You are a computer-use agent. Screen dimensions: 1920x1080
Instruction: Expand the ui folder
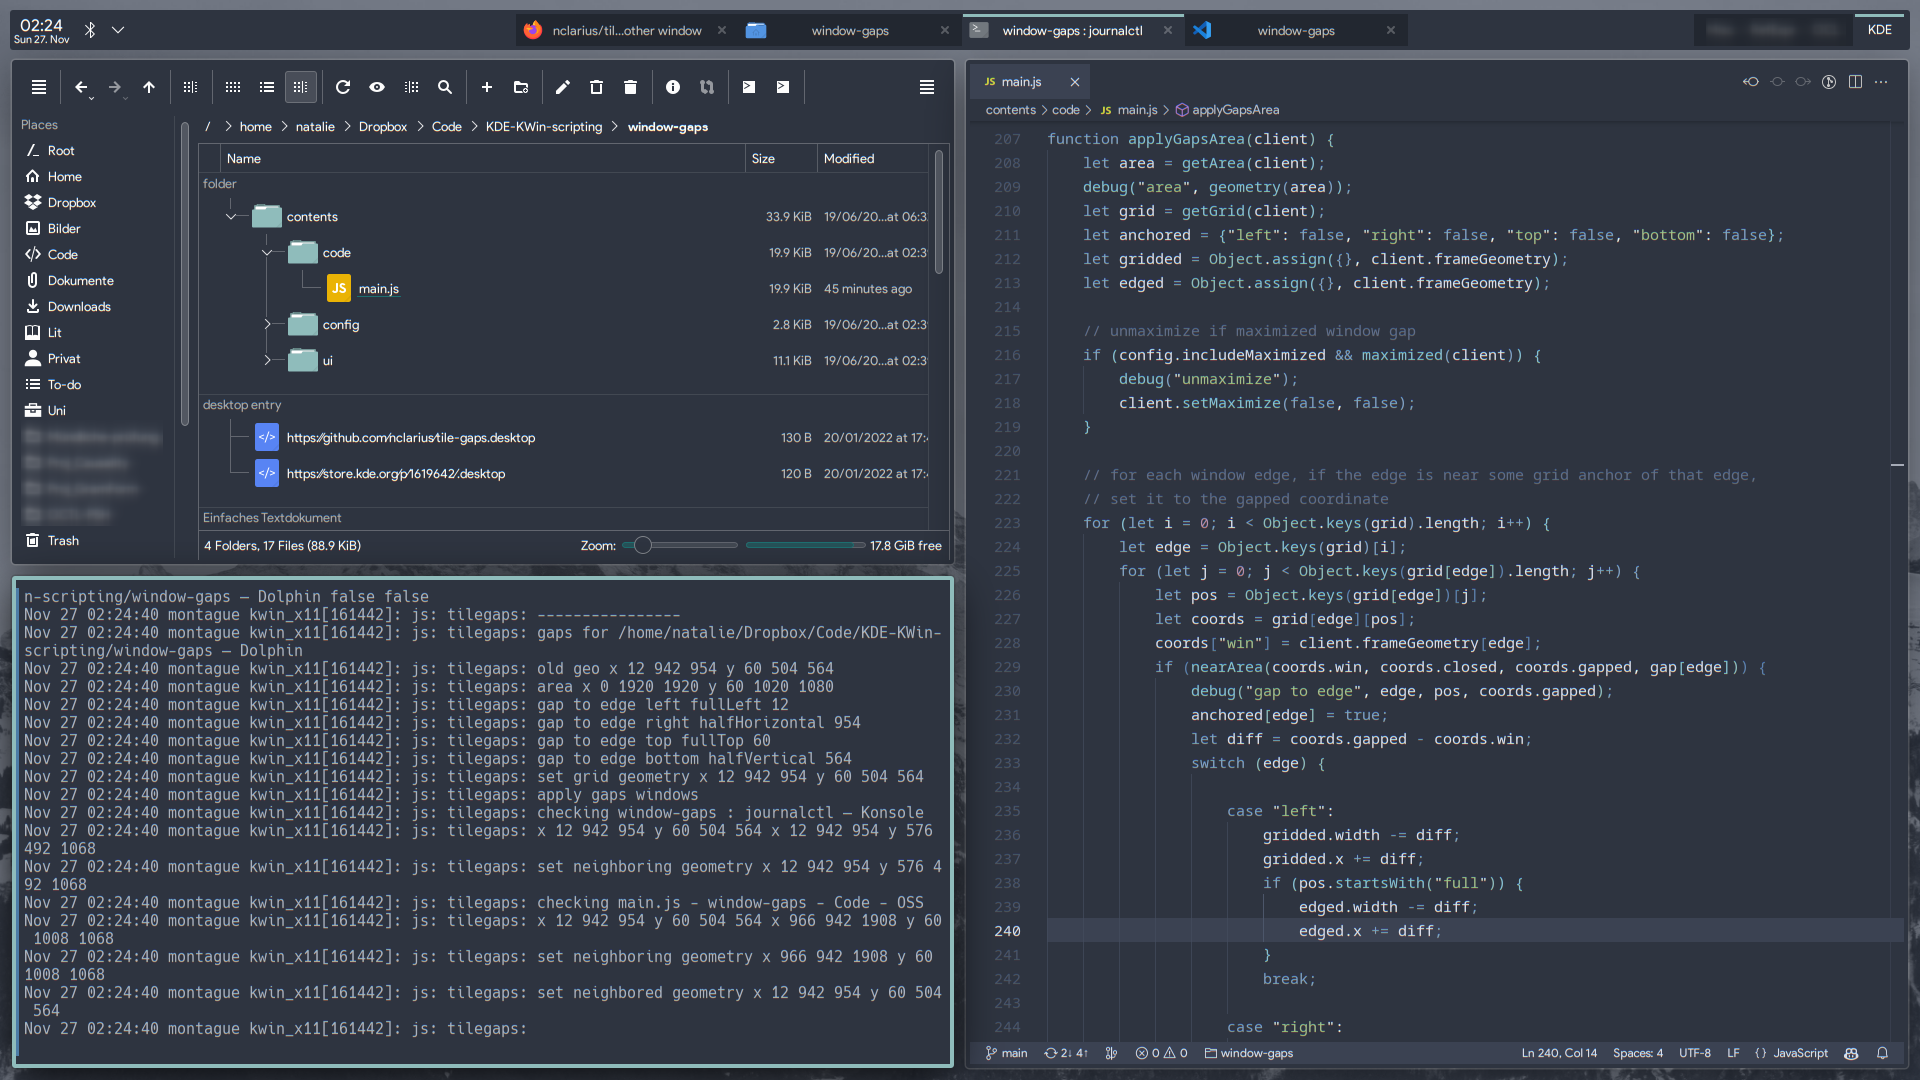[267, 361]
